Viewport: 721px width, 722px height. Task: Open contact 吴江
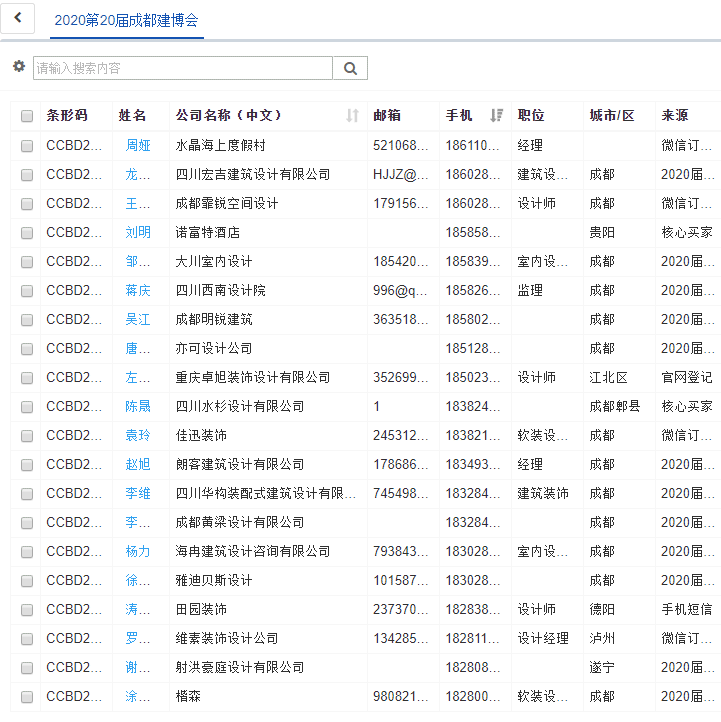(x=138, y=320)
